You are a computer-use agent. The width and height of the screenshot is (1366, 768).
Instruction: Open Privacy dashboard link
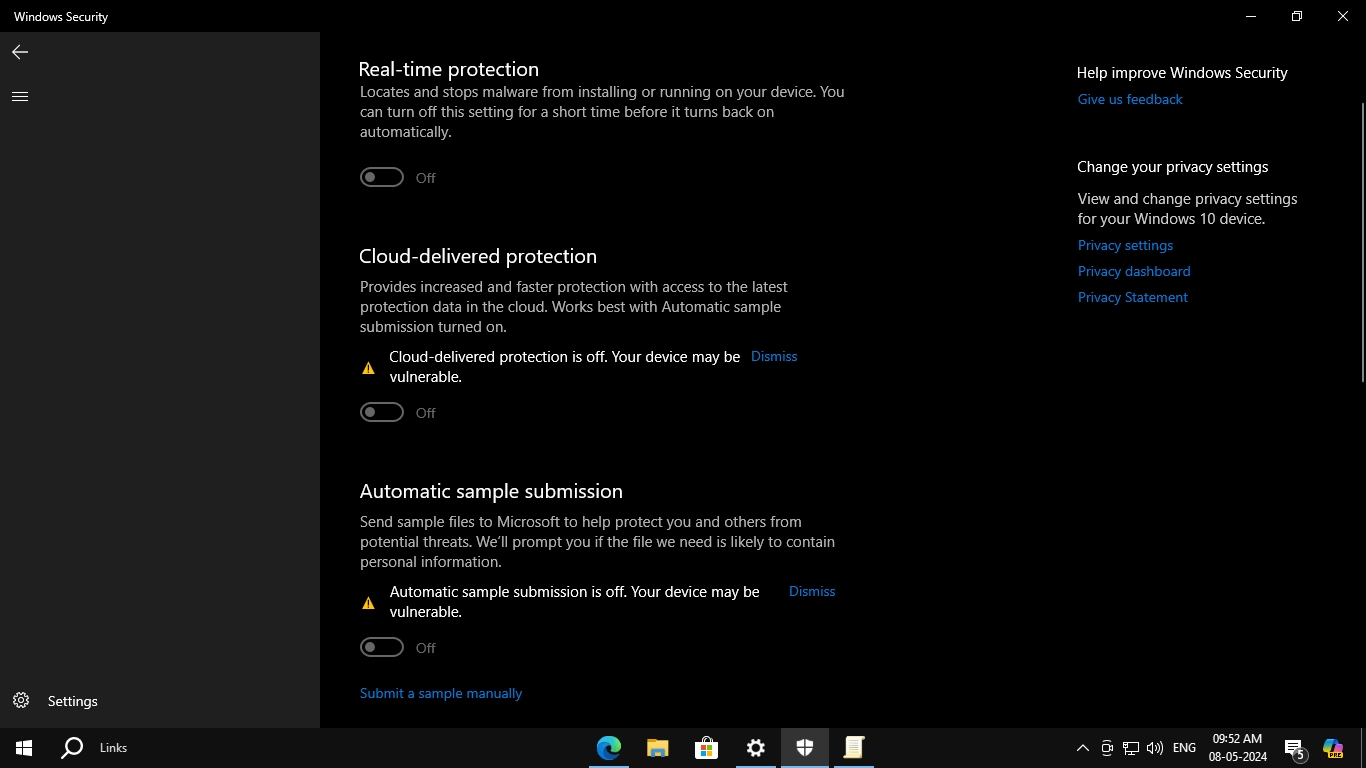[x=1134, y=271]
